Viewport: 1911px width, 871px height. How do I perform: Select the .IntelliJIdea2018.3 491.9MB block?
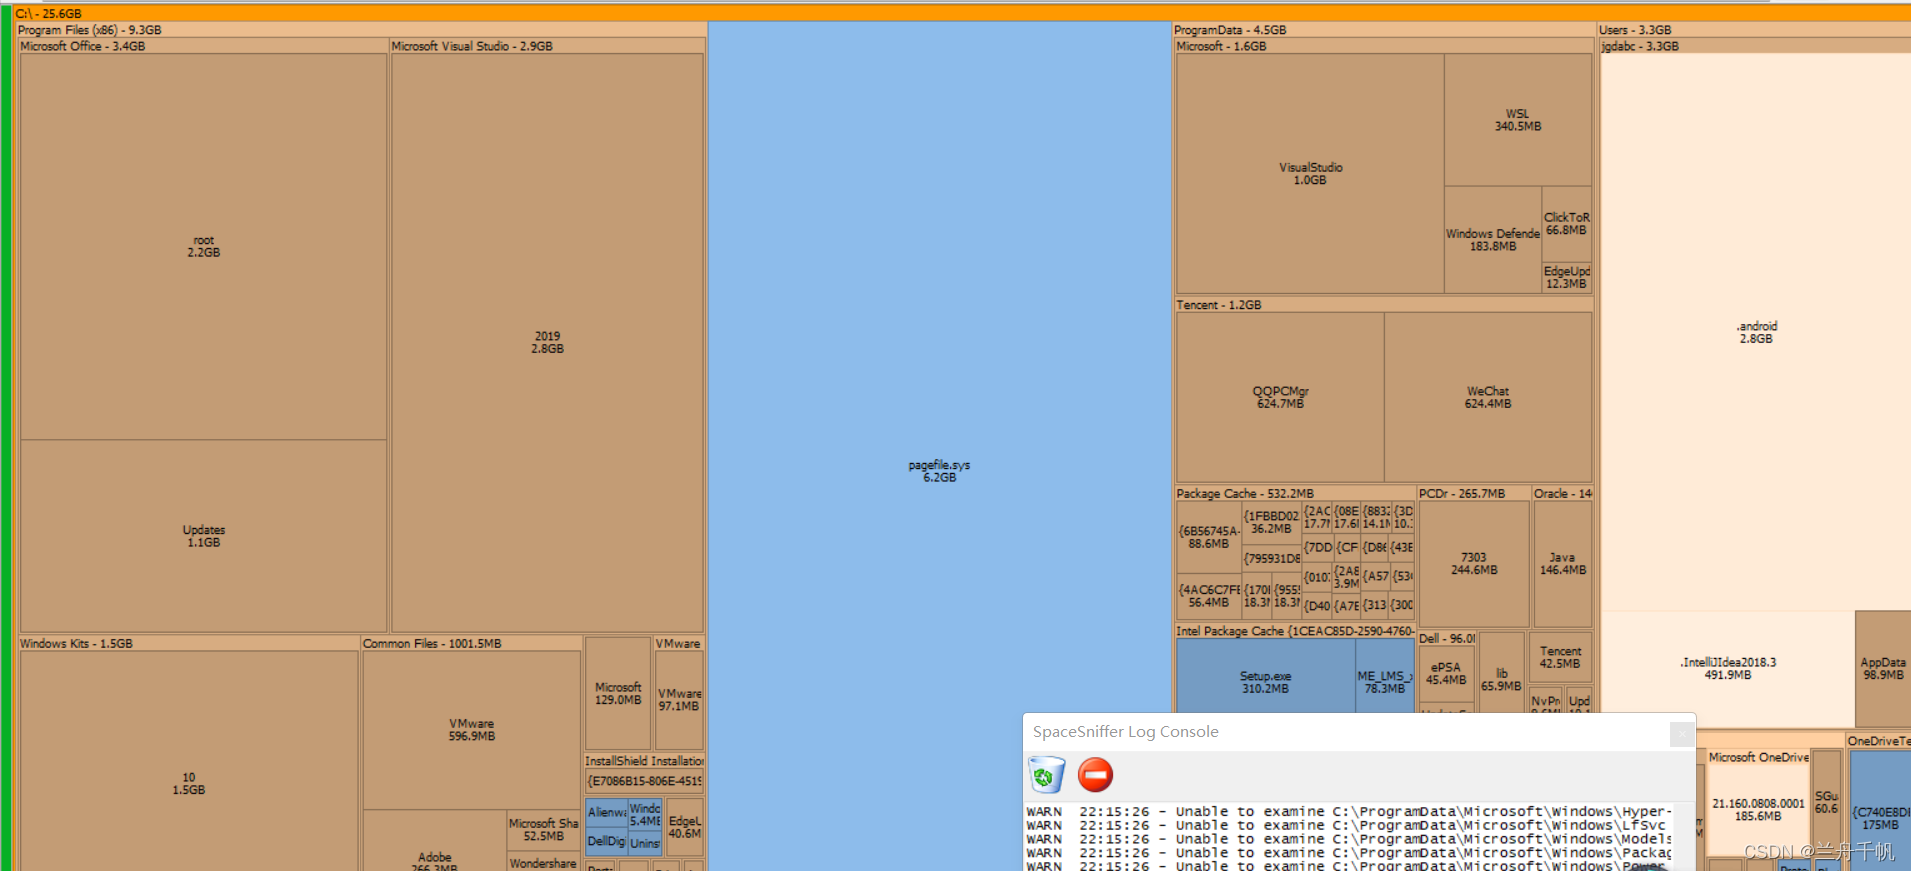(1728, 668)
